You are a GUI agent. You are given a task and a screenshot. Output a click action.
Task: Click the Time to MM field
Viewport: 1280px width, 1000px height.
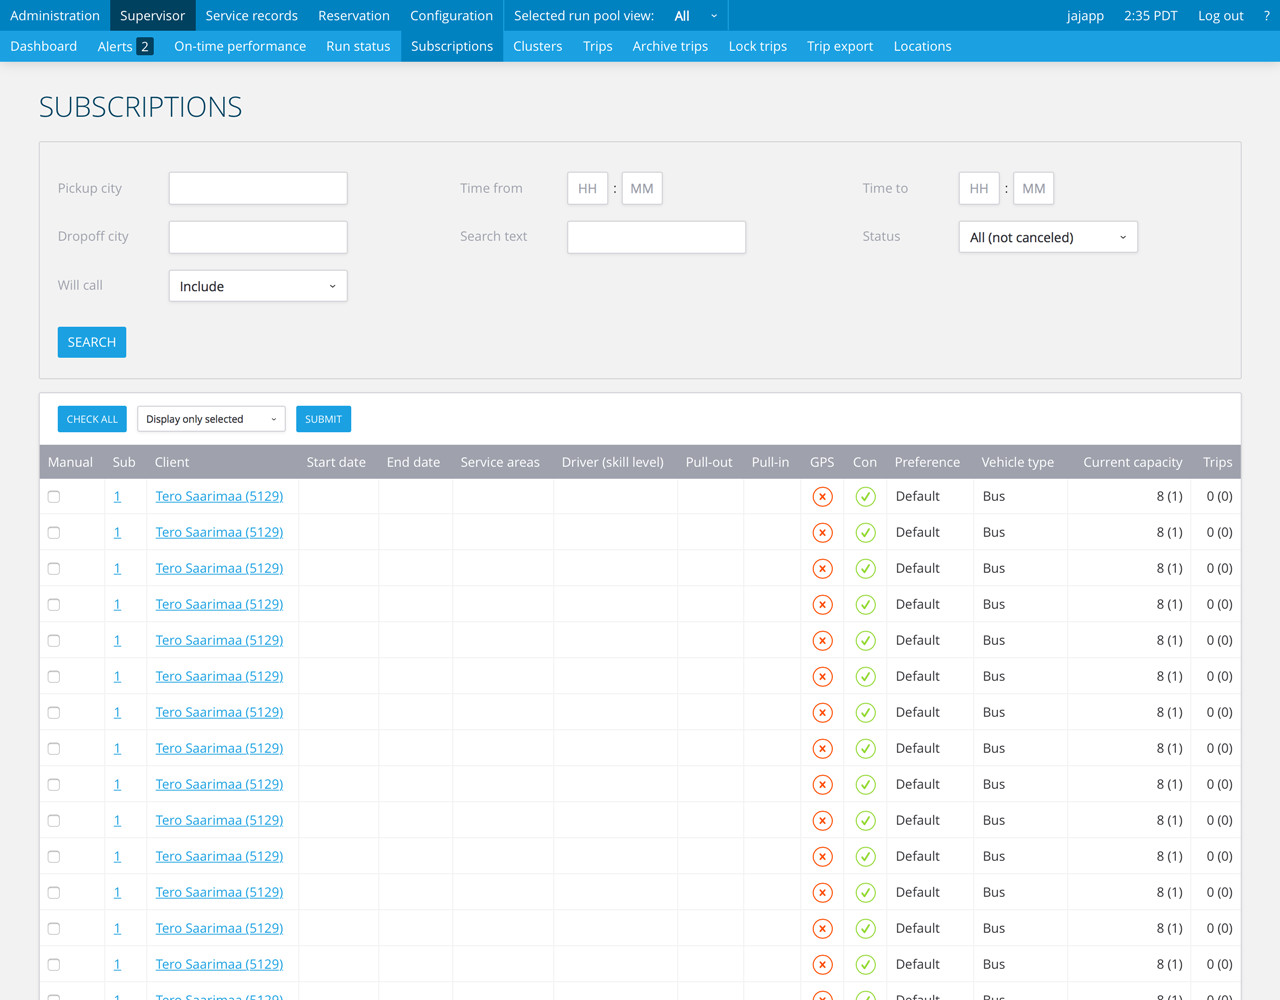tap(1033, 188)
